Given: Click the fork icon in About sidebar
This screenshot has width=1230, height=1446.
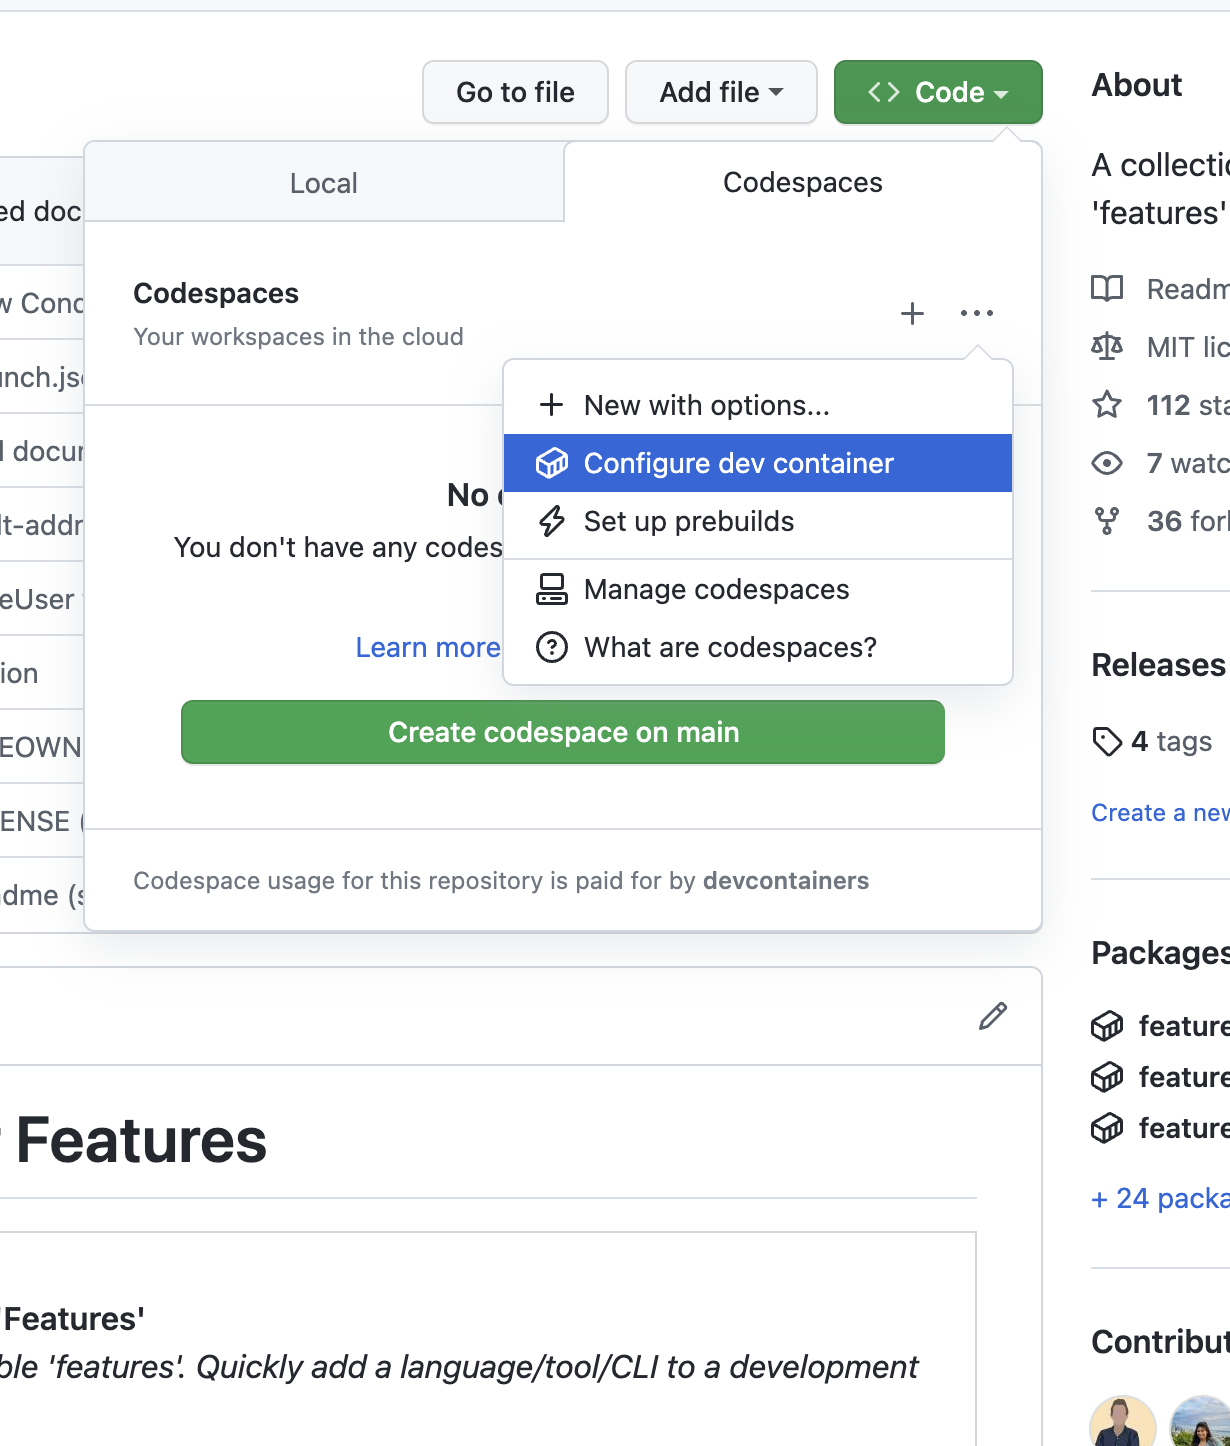Looking at the screenshot, I should pyautogui.click(x=1107, y=521).
